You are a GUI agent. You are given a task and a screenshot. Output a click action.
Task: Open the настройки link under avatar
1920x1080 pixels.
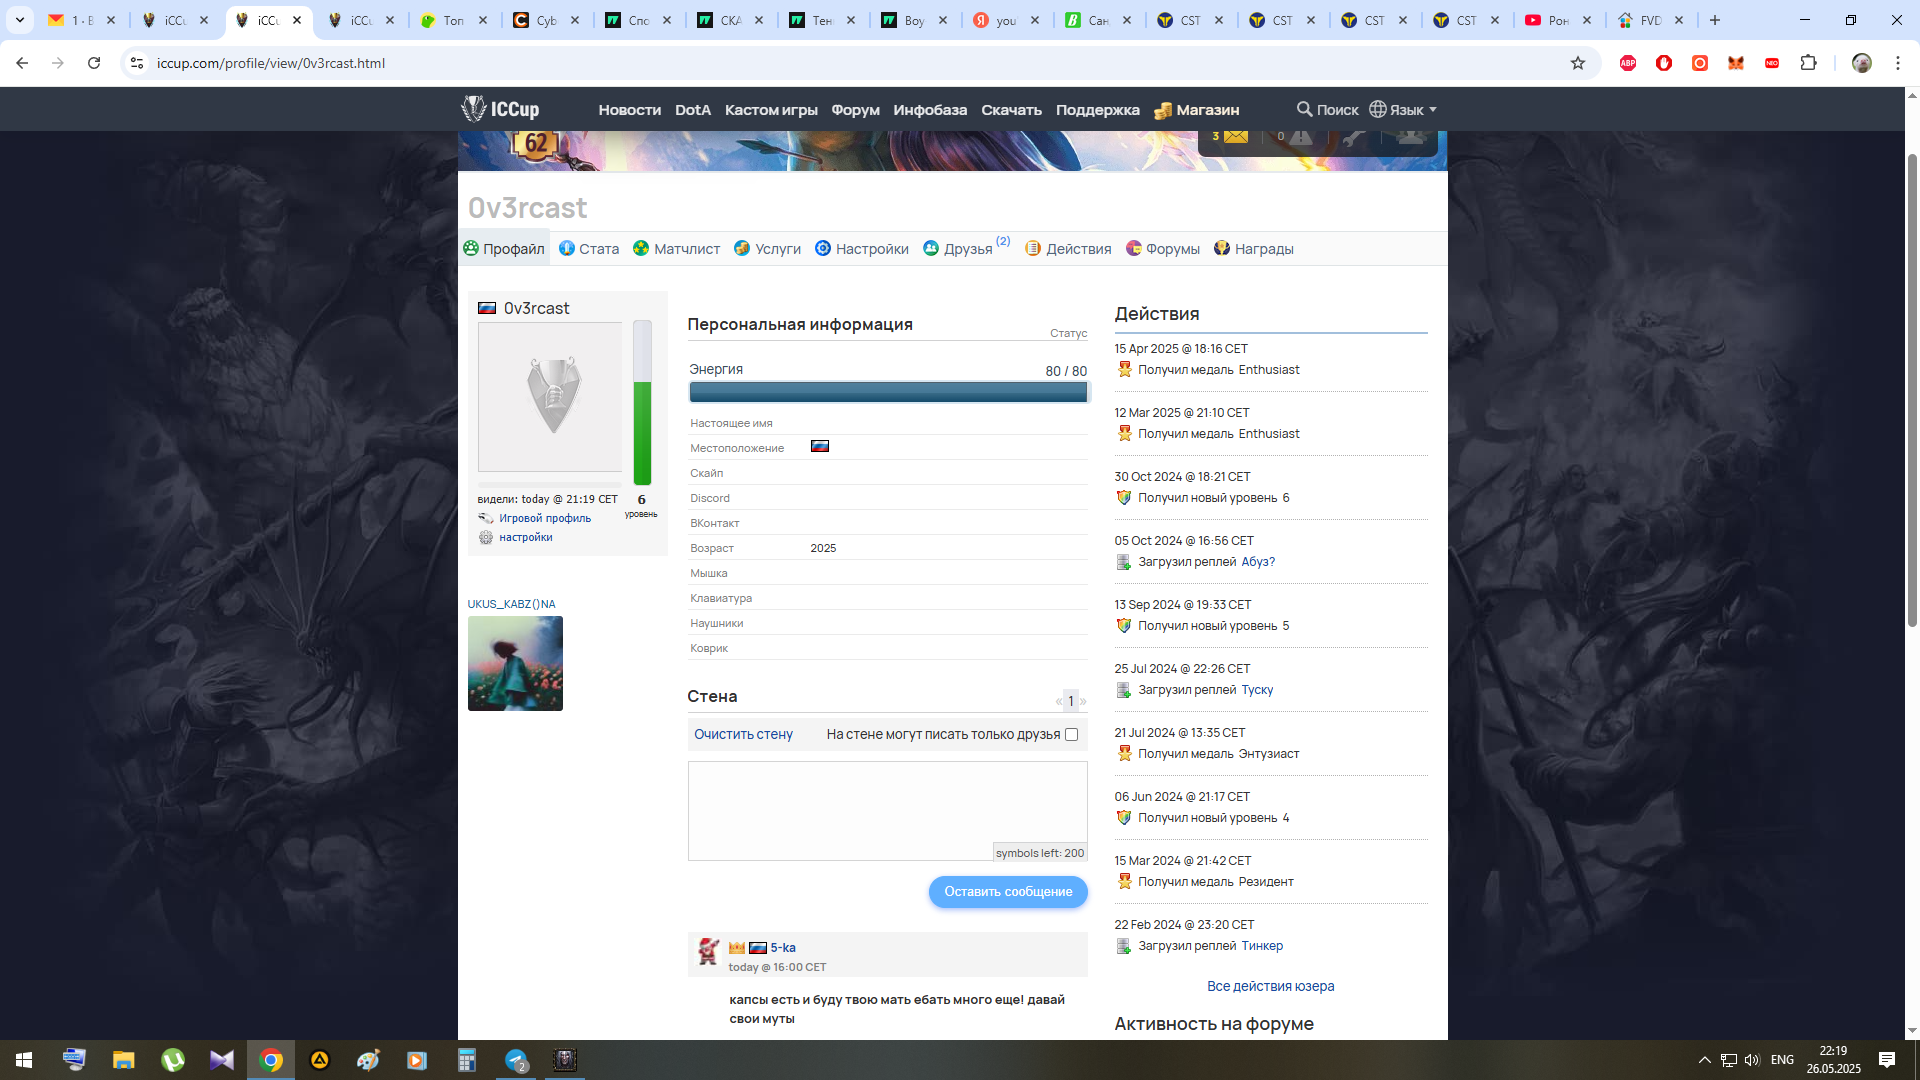526,537
